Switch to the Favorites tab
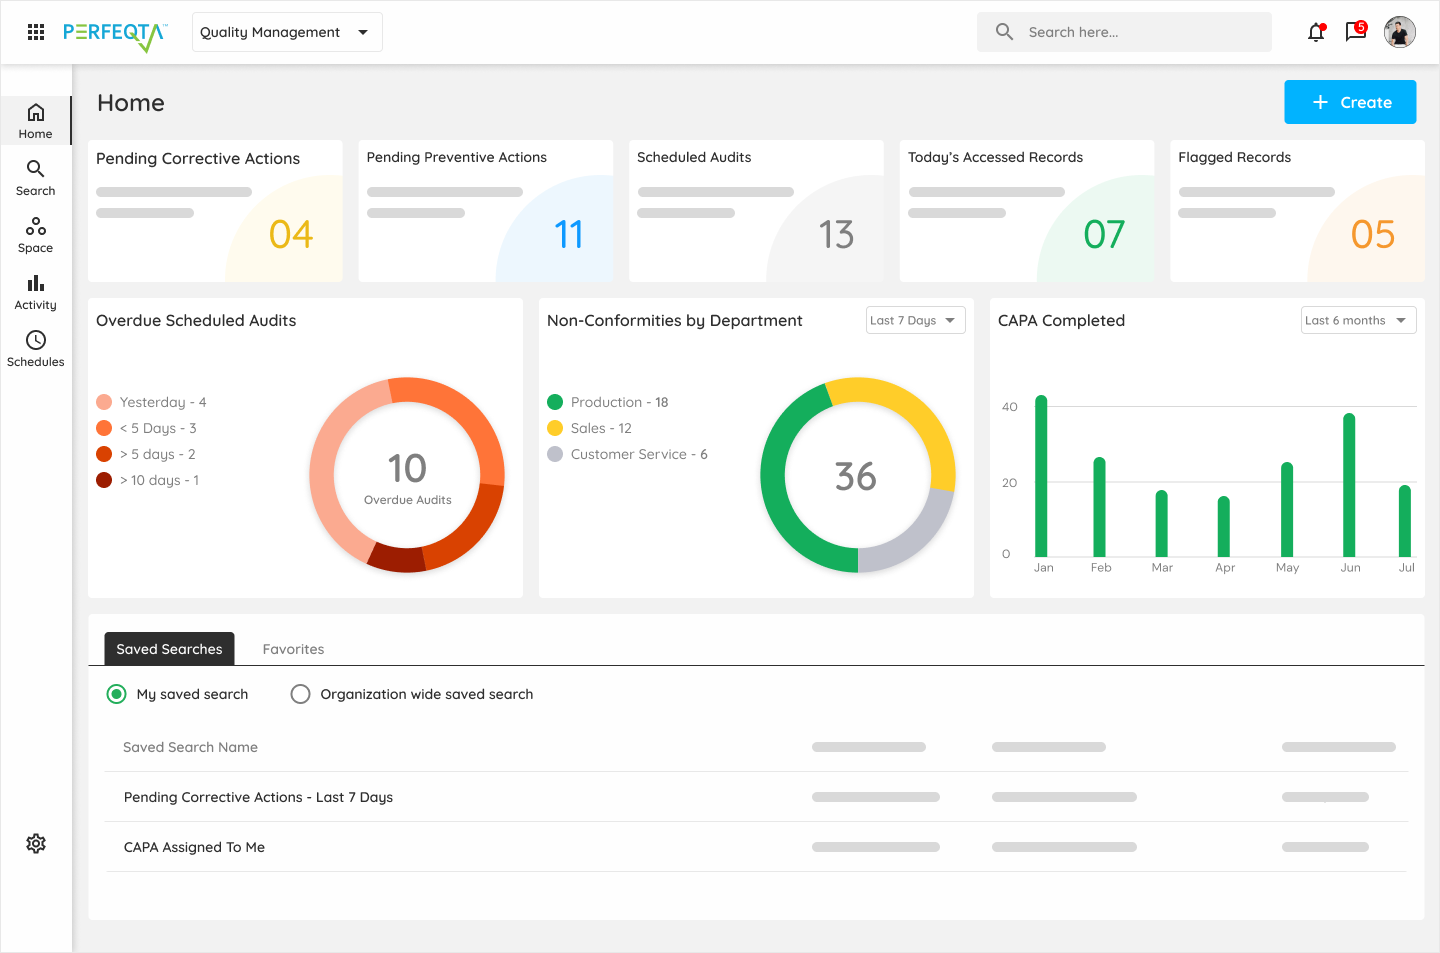The height and width of the screenshot is (953, 1440). click(x=293, y=649)
